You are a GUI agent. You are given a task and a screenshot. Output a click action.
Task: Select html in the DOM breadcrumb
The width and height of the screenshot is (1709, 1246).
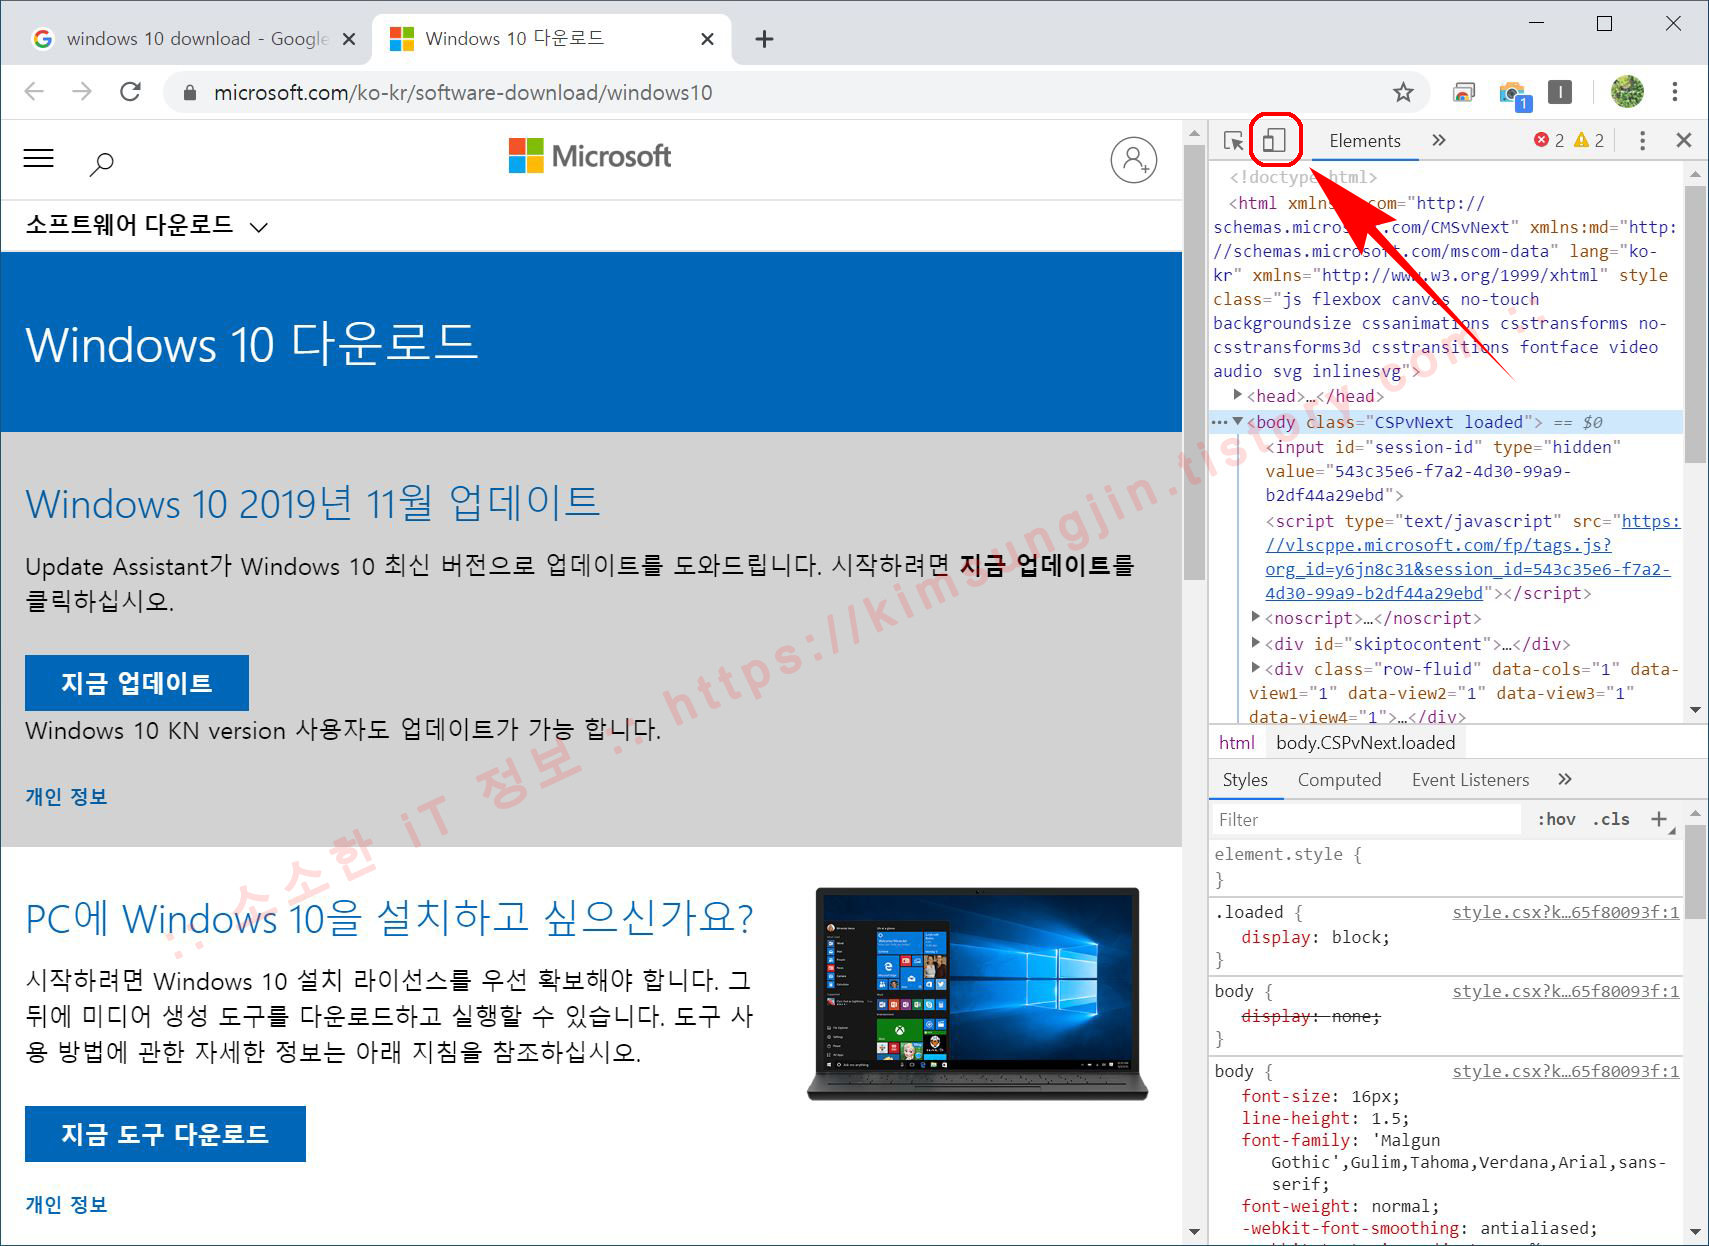pos(1237,743)
